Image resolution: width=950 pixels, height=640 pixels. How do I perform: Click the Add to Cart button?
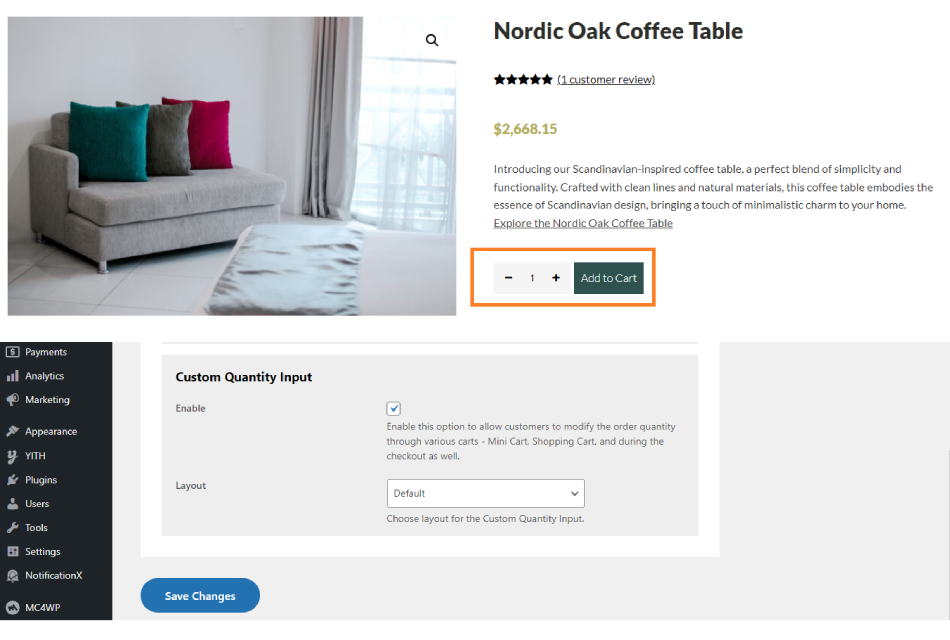tap(608, 278)
